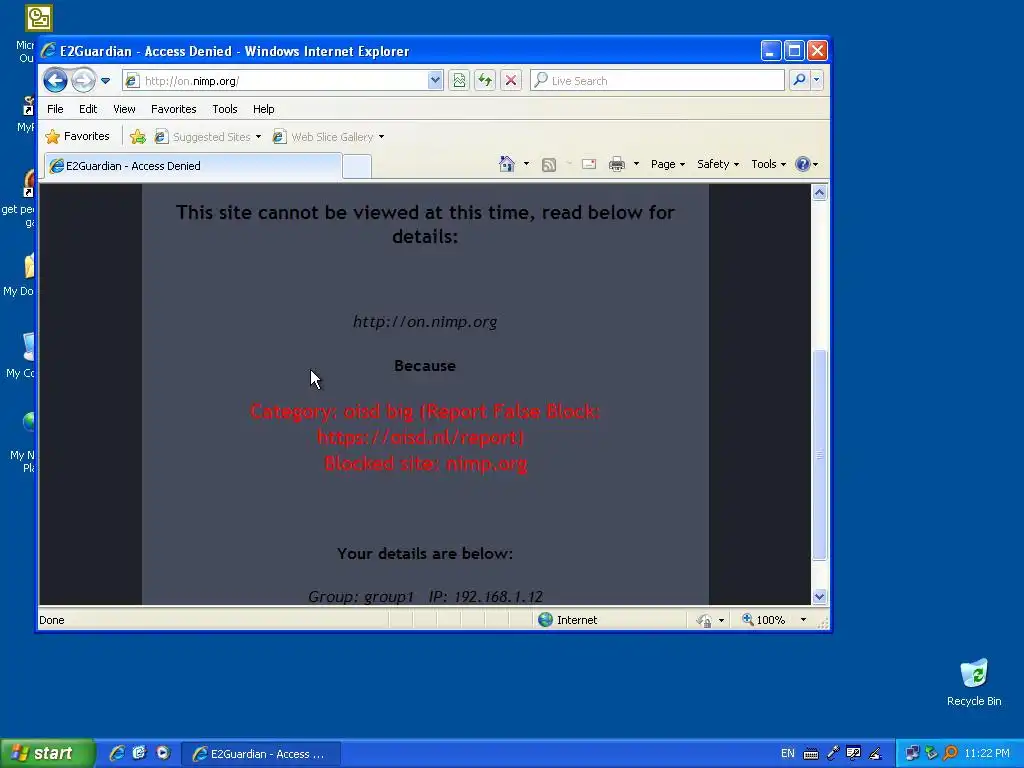Open the search provider dropdown arrow
The image size is (1024, 768).
click(x=816, y=80)
